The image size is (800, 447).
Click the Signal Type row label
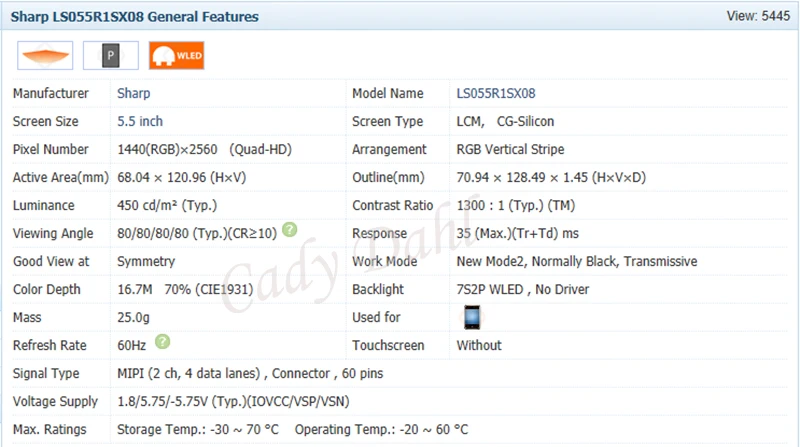(46, 374)
